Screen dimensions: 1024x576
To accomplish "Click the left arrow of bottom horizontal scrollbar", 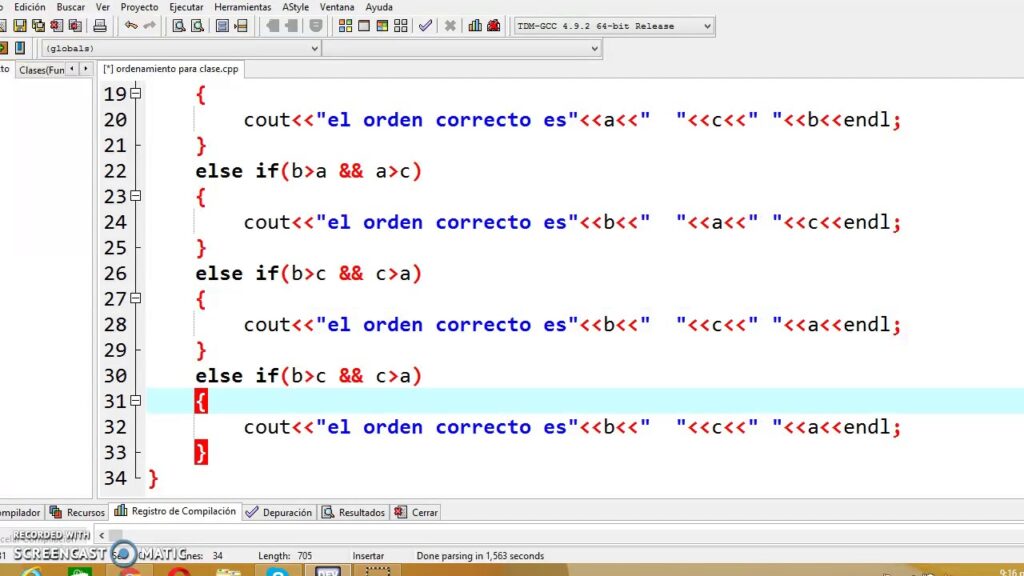I will [101, 536].
